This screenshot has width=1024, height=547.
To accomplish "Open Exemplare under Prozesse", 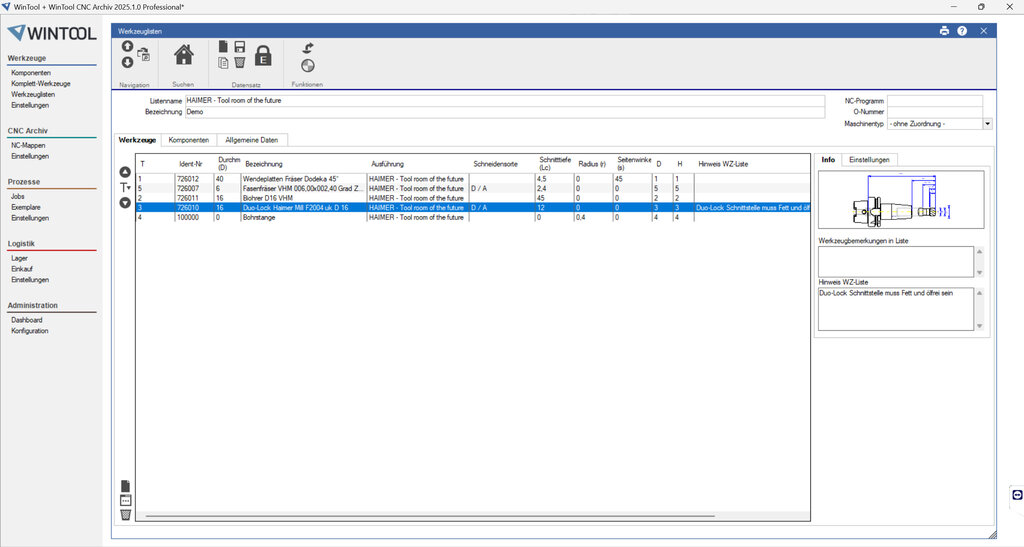I will pyautogui.click(x=25, y=207).
